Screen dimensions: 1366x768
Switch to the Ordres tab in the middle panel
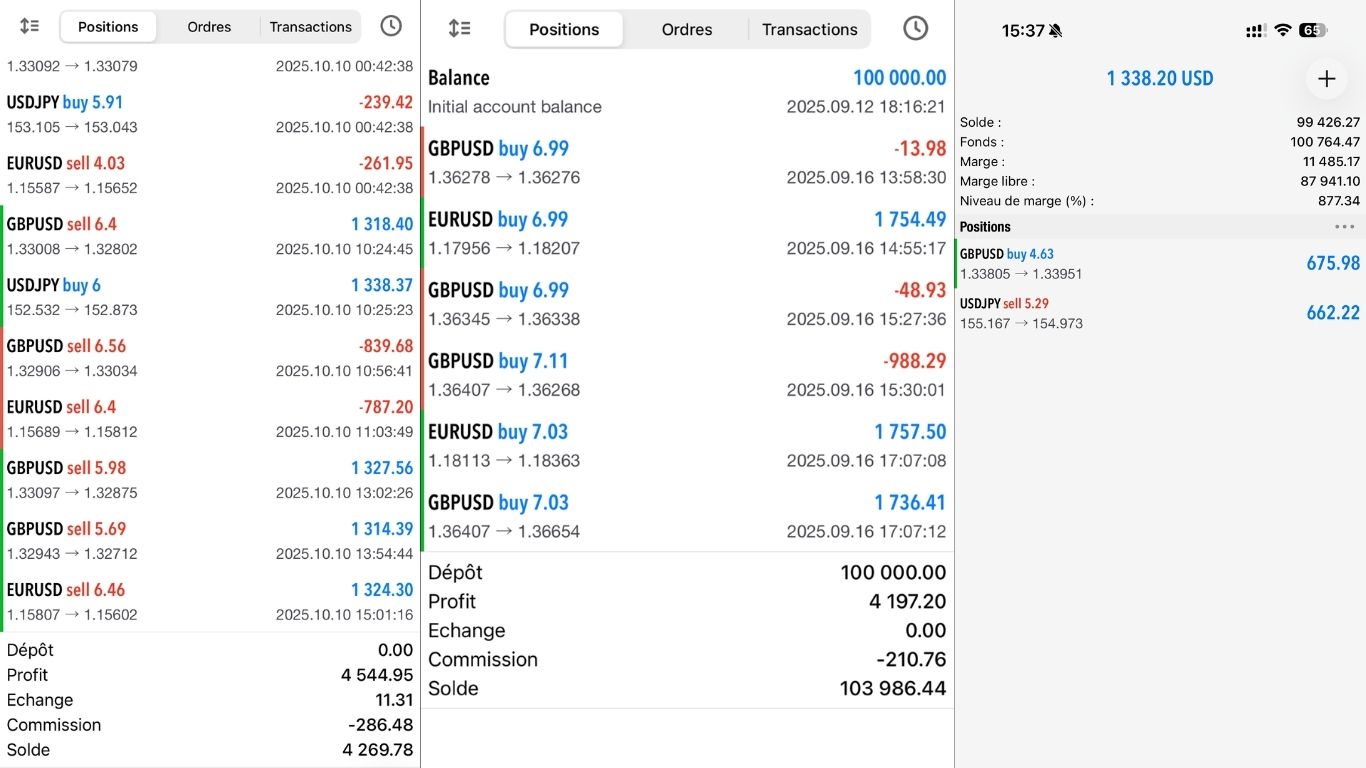point(687,30)
